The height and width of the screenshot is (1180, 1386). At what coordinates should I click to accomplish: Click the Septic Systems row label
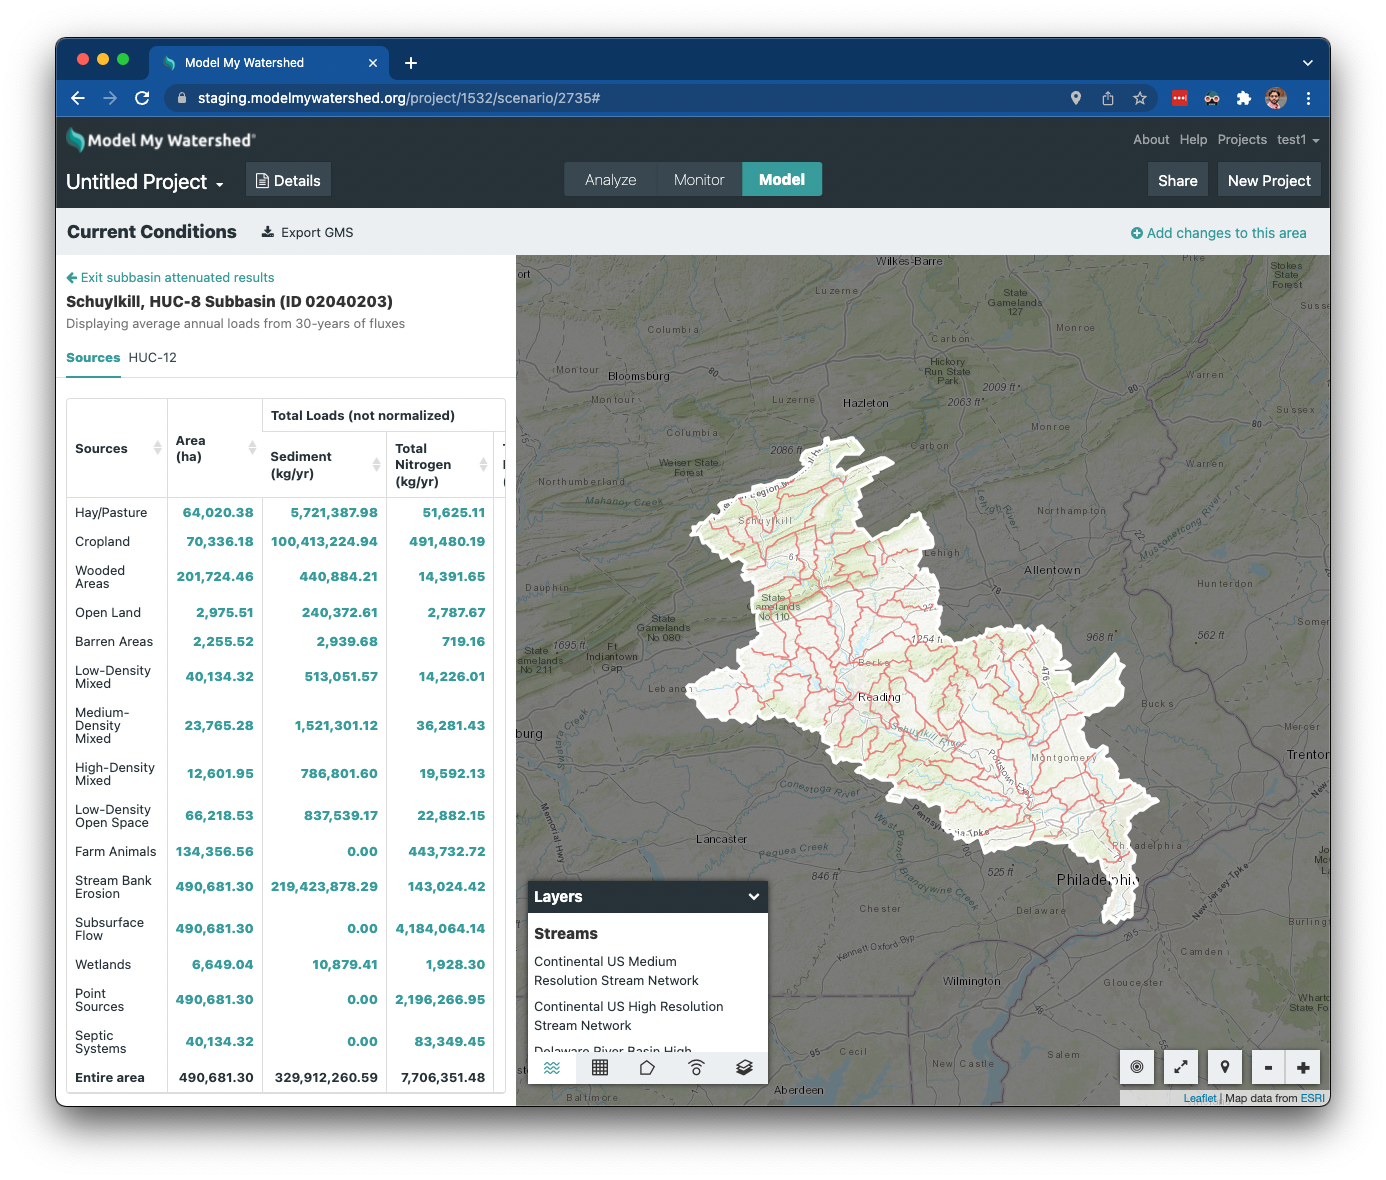tap(100, 1042)
